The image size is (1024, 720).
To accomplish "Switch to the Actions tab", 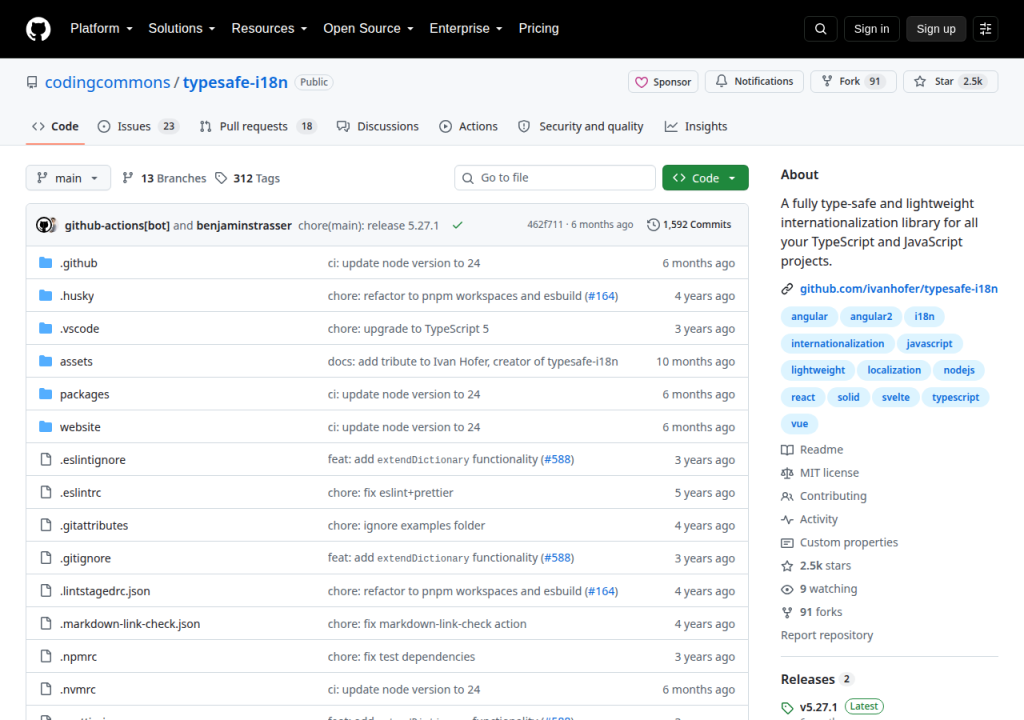I will 468,127.
